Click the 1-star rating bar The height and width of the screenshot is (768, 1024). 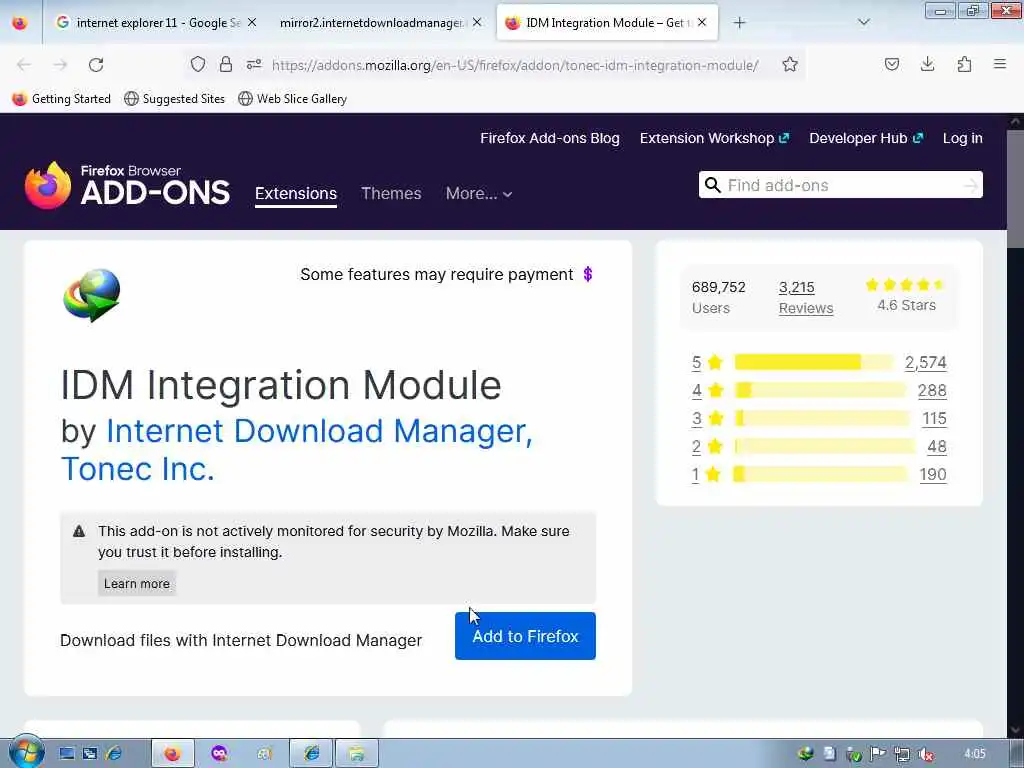821,474
